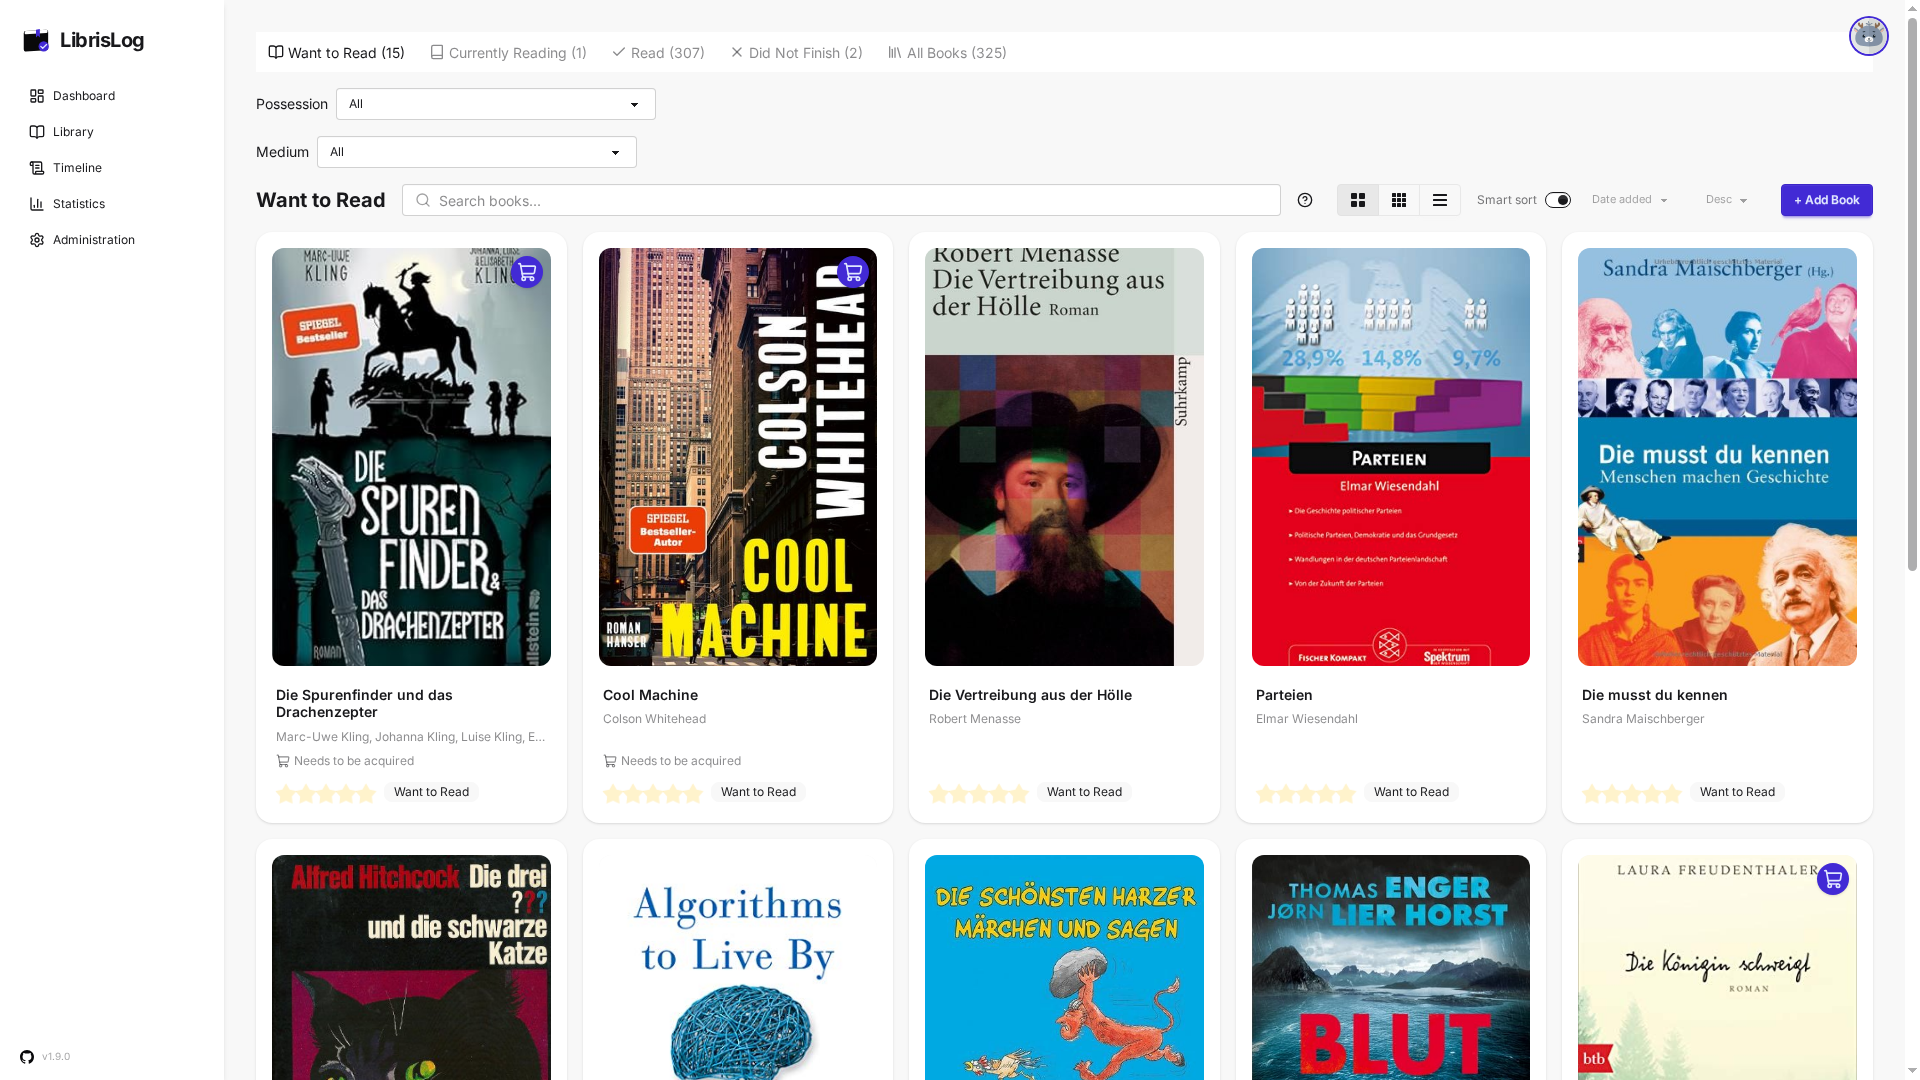The height and width of the screenshot is (1080, 1920).
Task: Click author Sandra Maischberger
Action: click(x=1643, y=719)
